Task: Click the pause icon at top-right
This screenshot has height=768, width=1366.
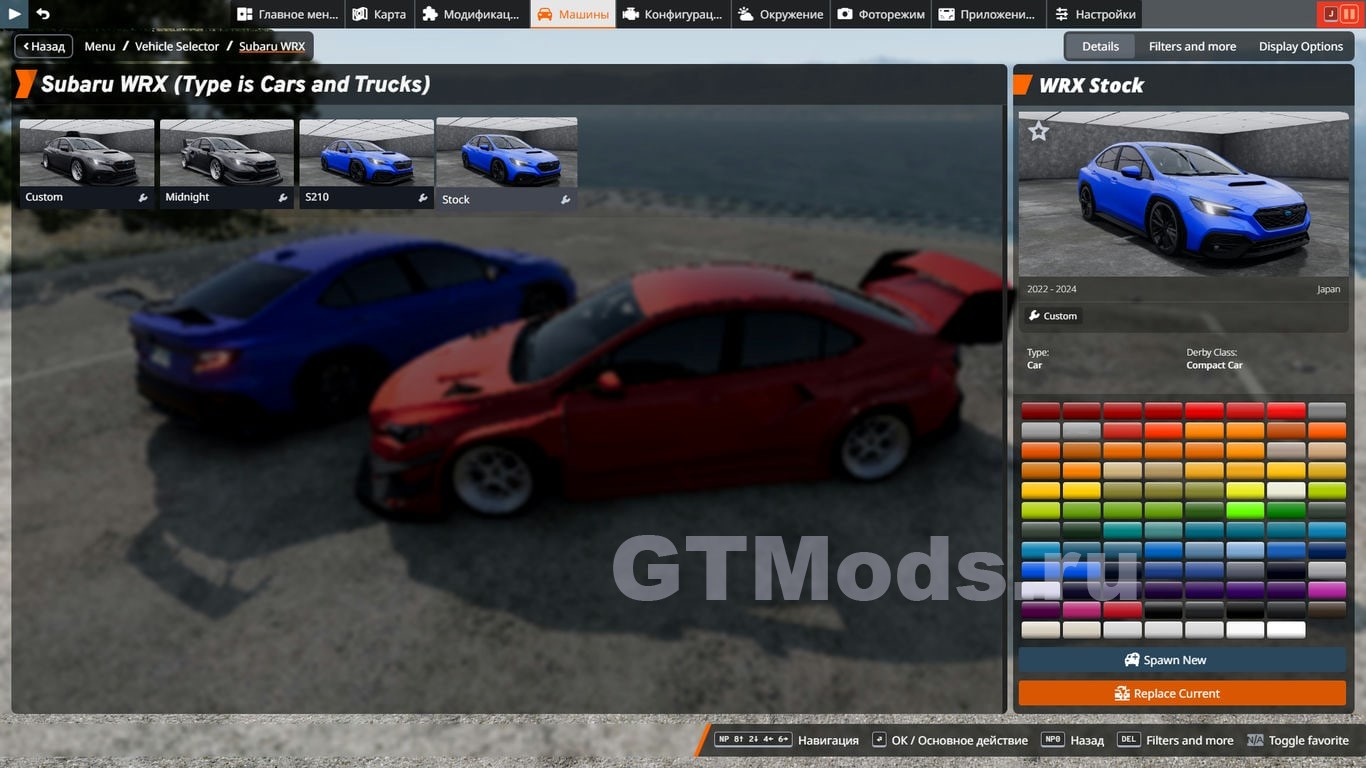Action: tap(1349, 14)
